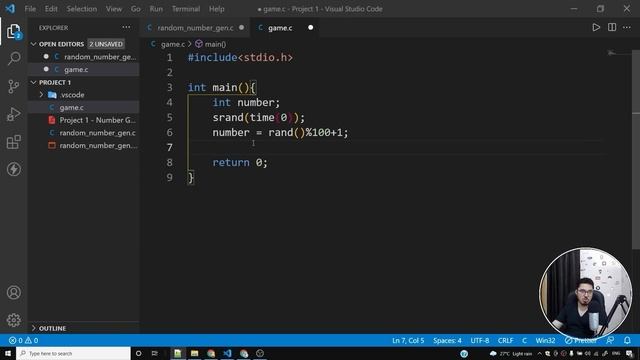640x360 pixels.
Task: Open the View menu
Action: (x=114, y=9)
